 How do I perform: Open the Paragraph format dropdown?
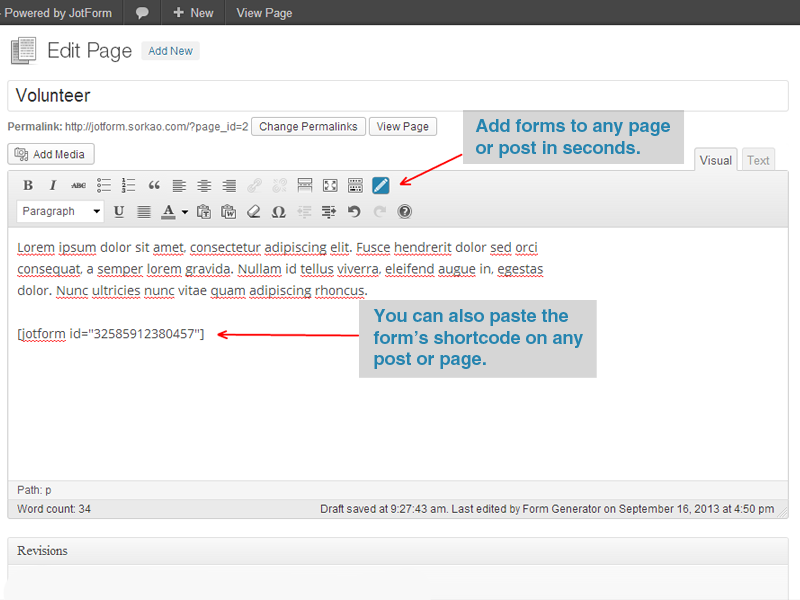pyautogui.click(x=62, y=211)
